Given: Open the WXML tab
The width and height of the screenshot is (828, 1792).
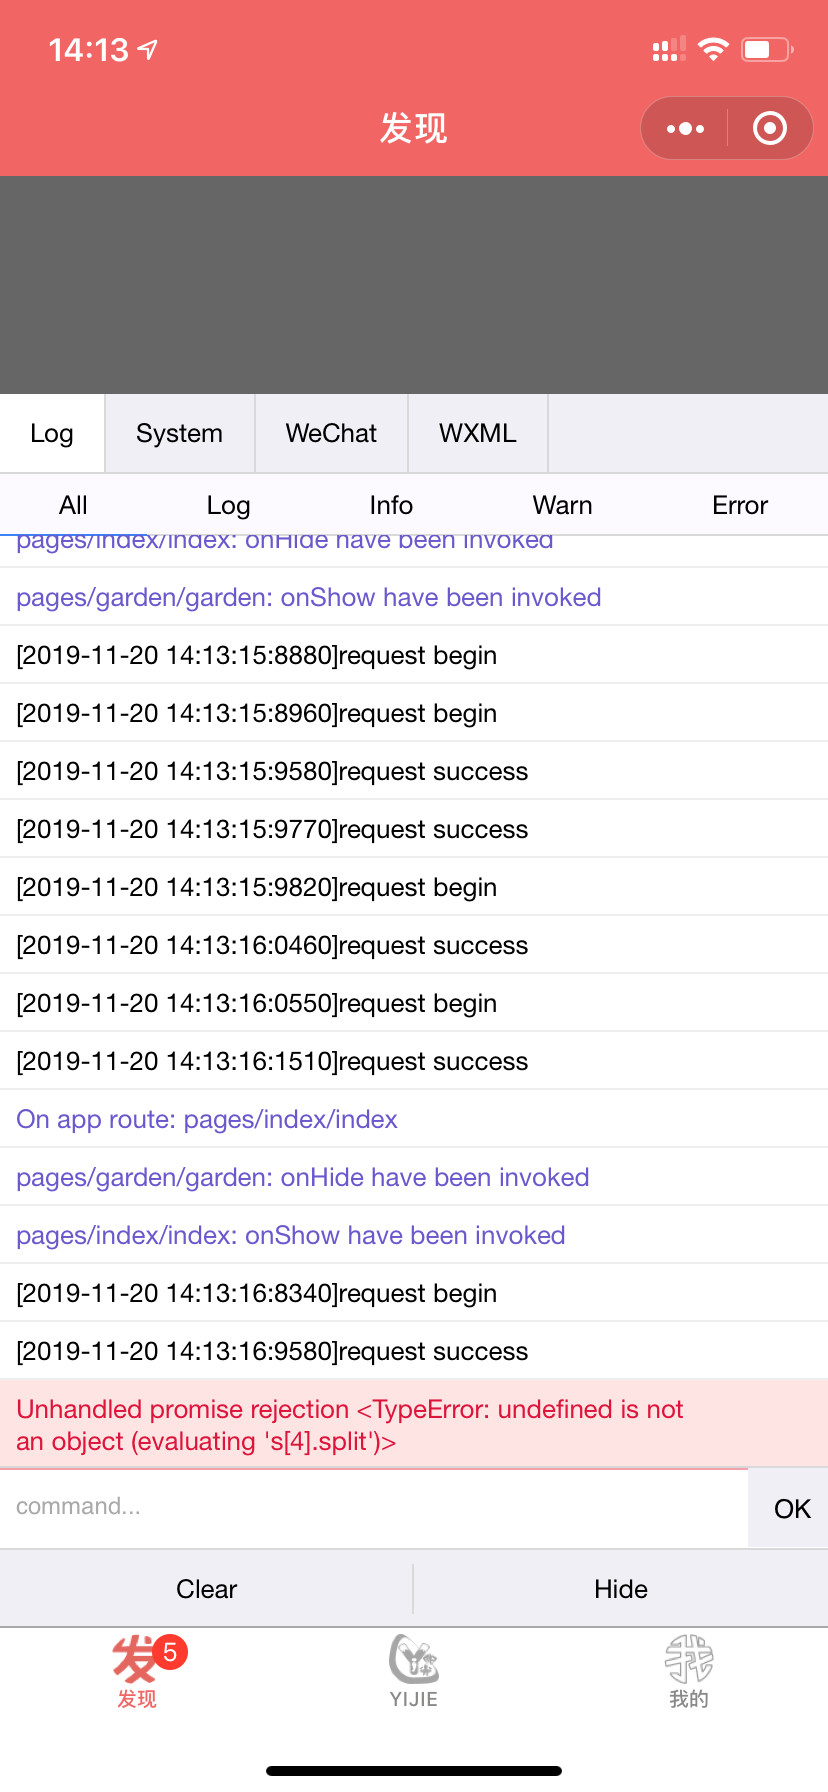Looking at the screenshot, I should (478, 433).
